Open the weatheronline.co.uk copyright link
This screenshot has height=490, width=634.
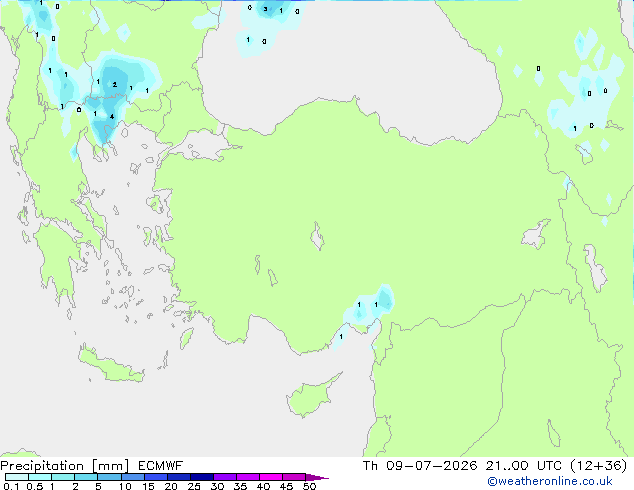(x=550, y=481)
